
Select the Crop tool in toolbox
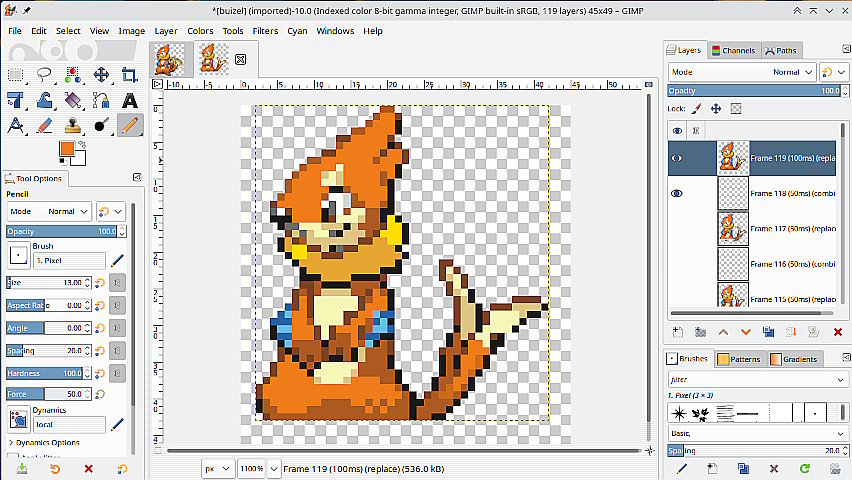coord(130,75)
